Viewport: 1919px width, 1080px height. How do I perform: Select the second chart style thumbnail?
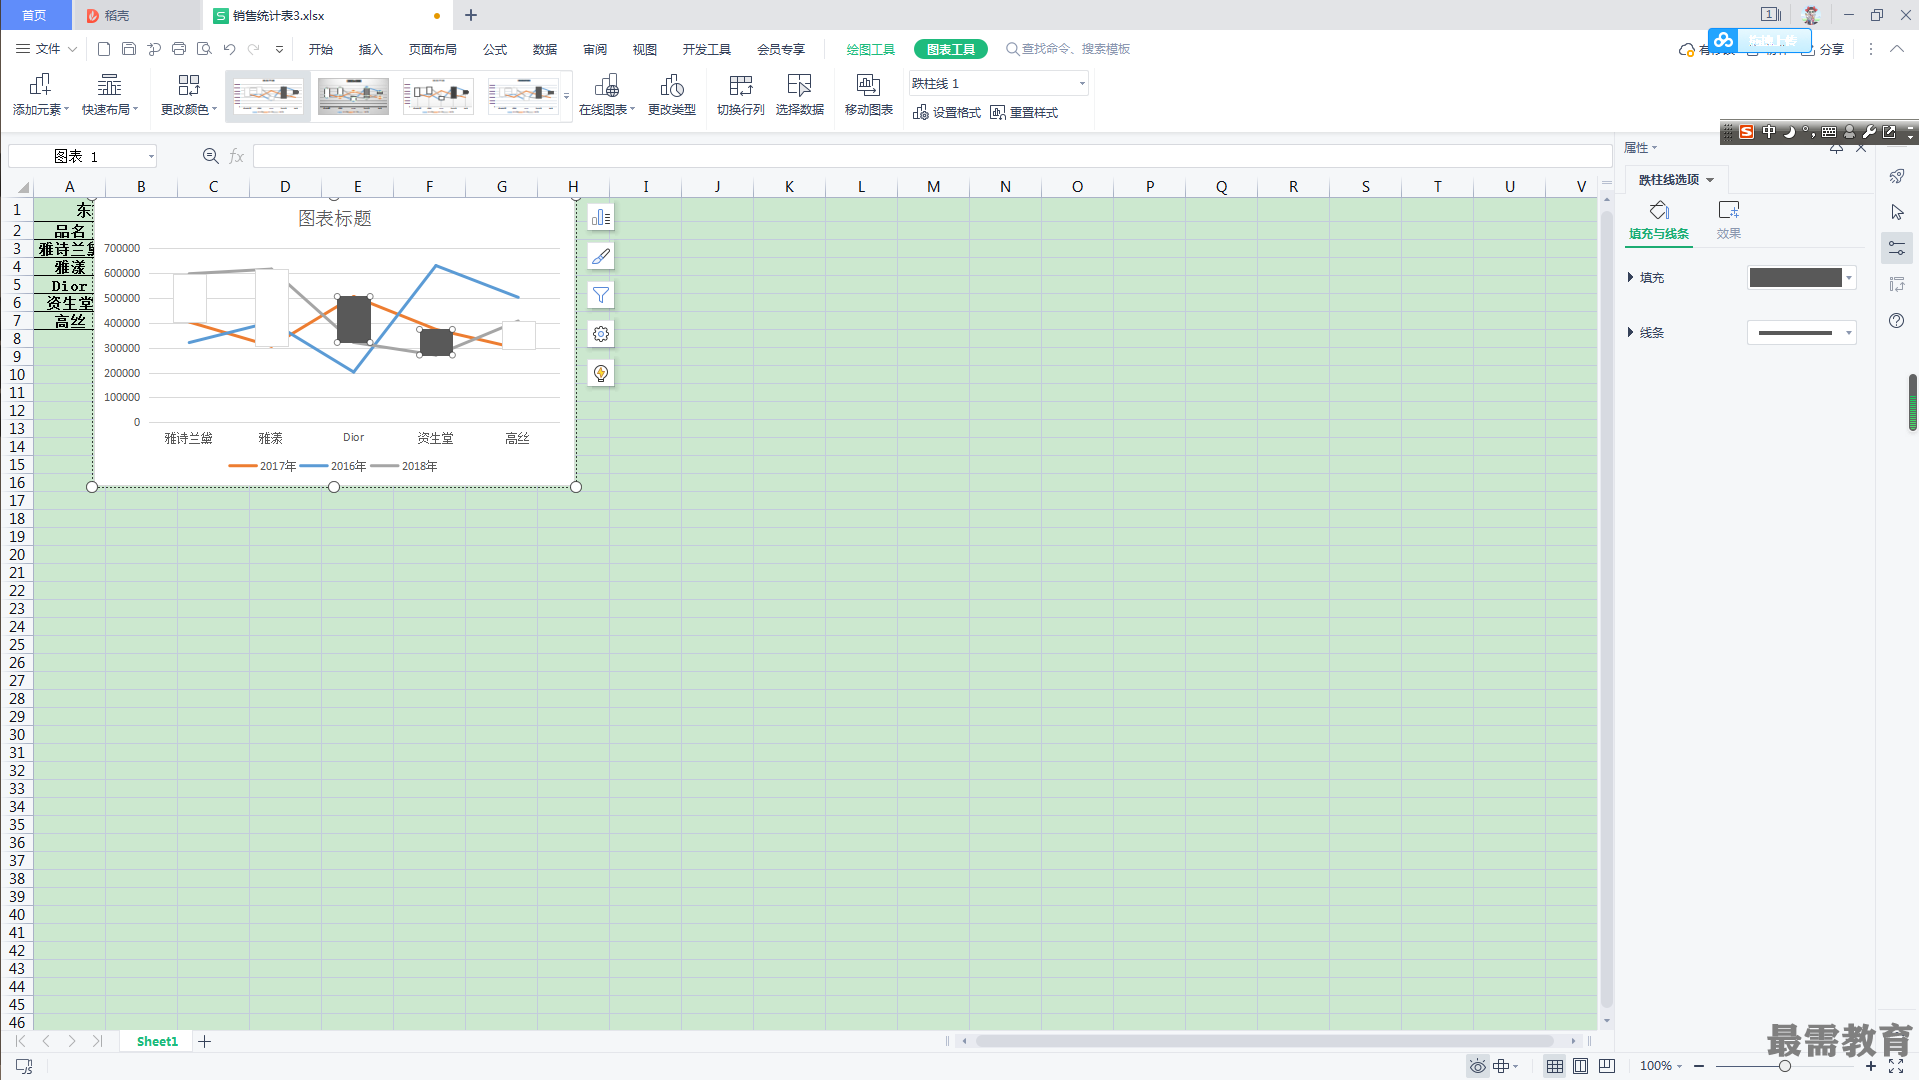353,96
